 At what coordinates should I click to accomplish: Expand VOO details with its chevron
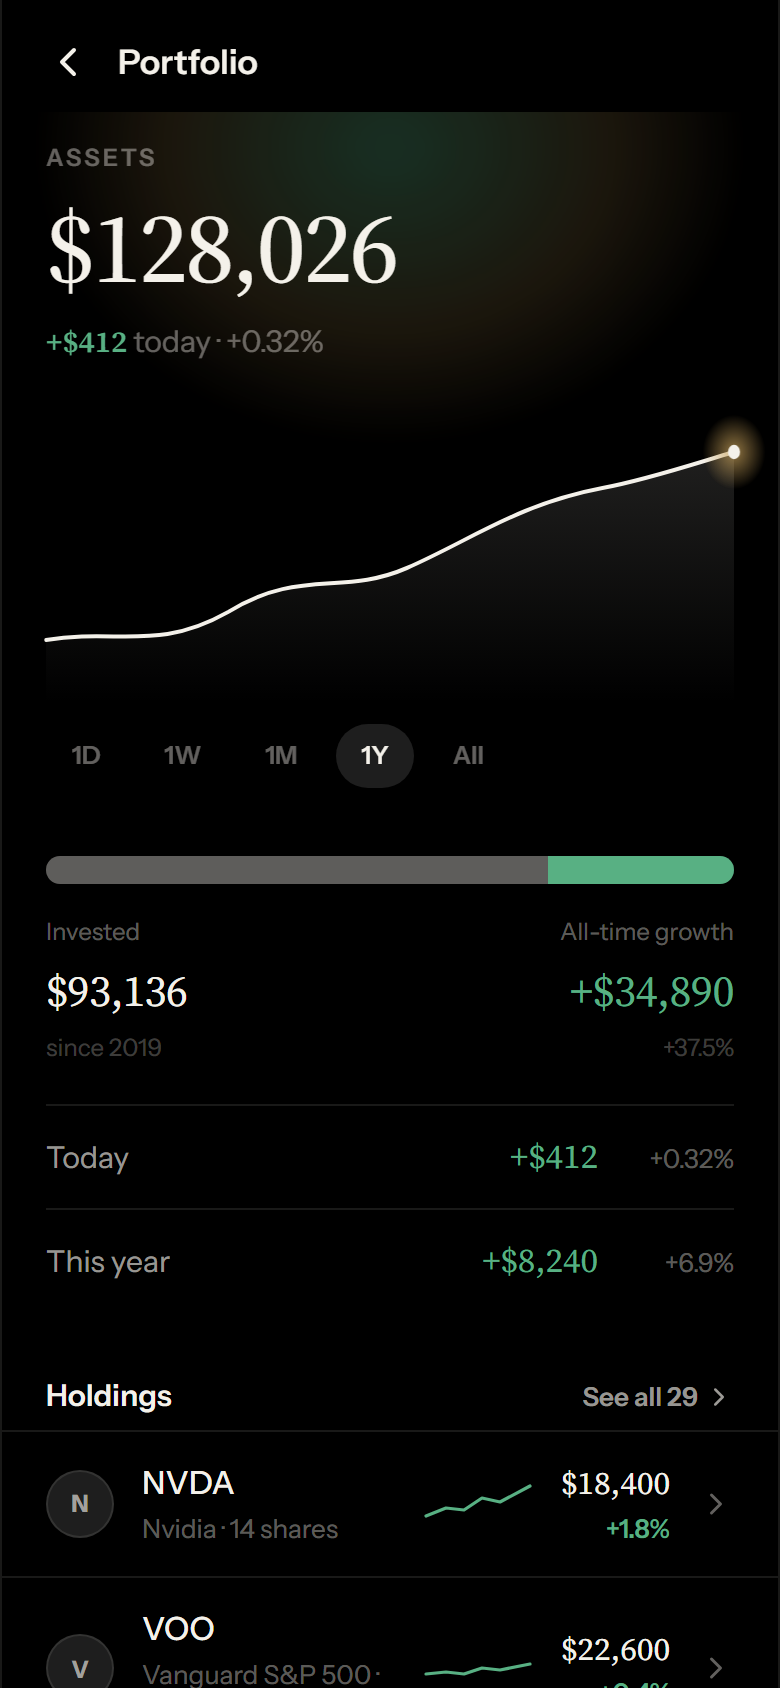tap(715, 1667)
